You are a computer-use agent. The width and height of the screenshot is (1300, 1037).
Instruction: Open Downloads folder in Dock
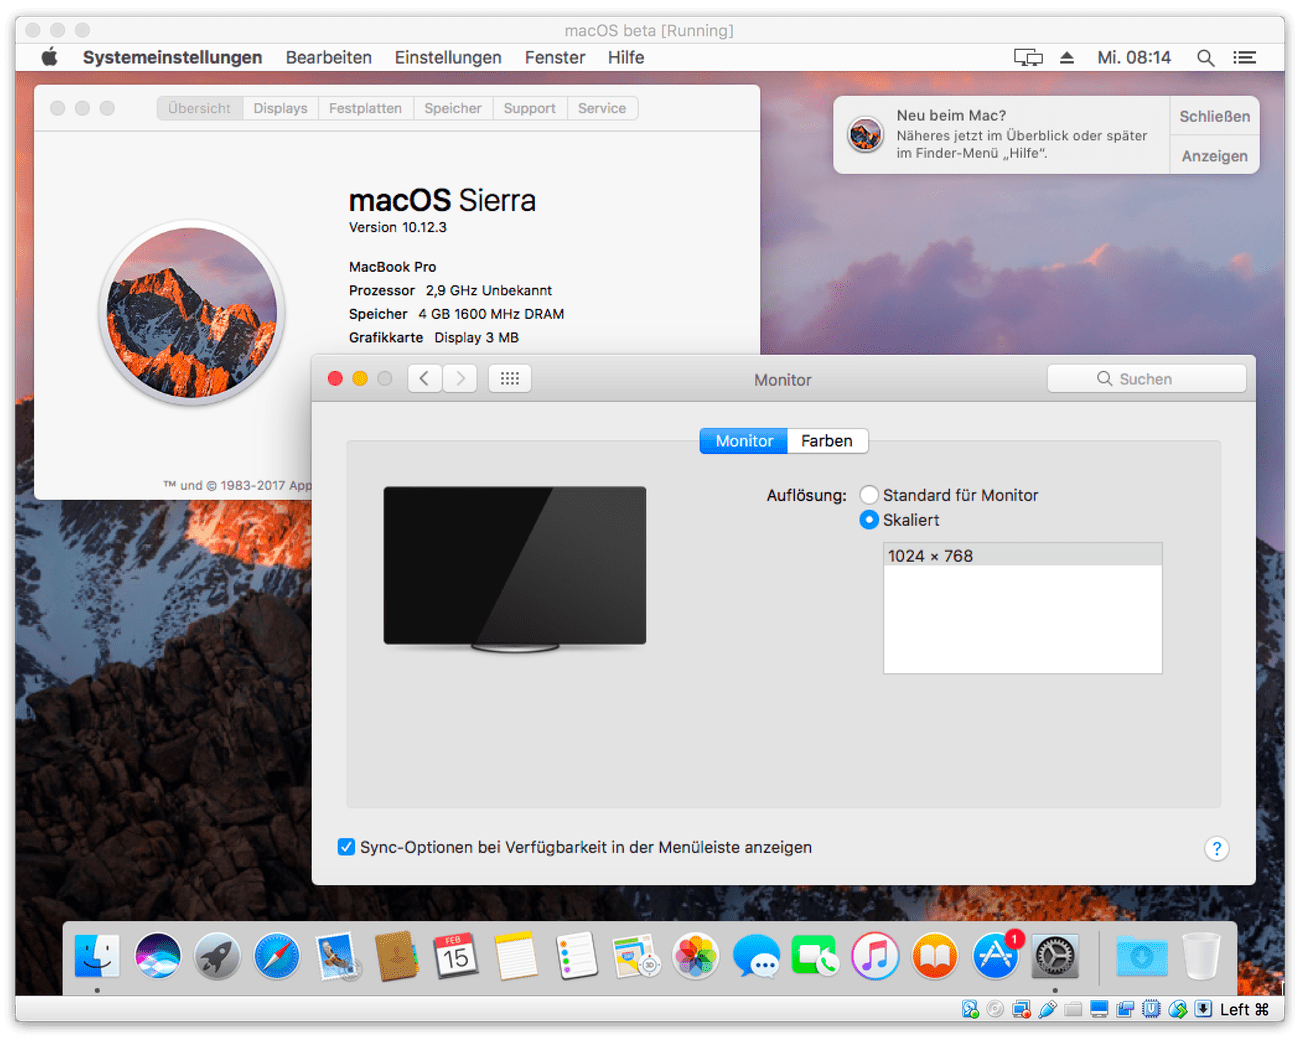[1141, 956]
